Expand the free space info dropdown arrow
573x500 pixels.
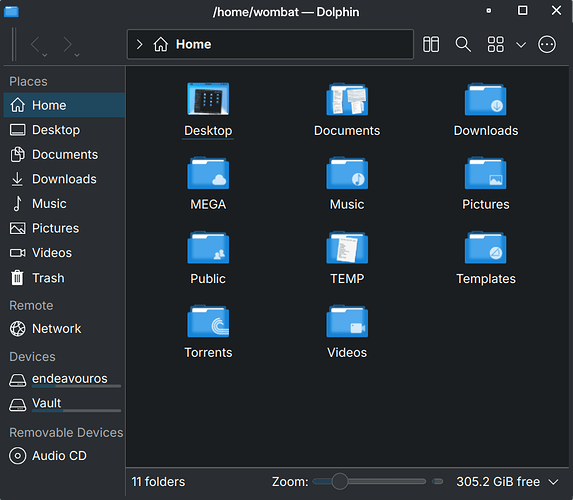554,482
